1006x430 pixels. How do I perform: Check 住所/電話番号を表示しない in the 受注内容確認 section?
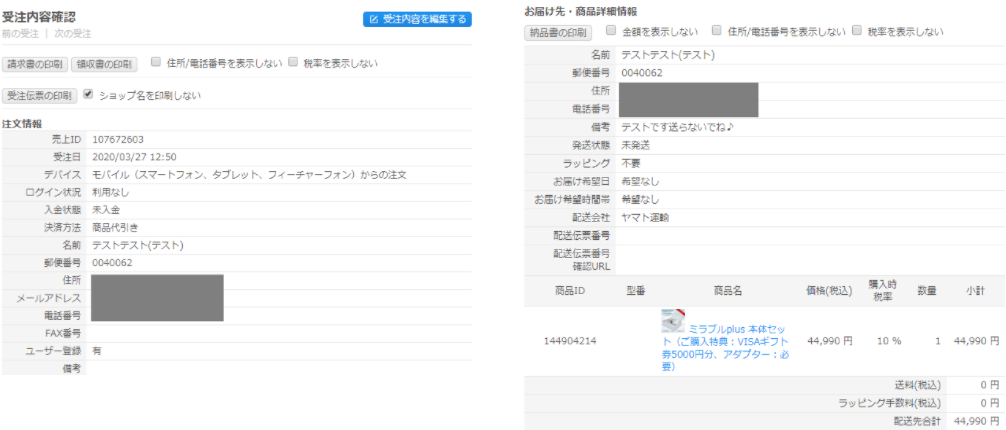coord(156,63)
